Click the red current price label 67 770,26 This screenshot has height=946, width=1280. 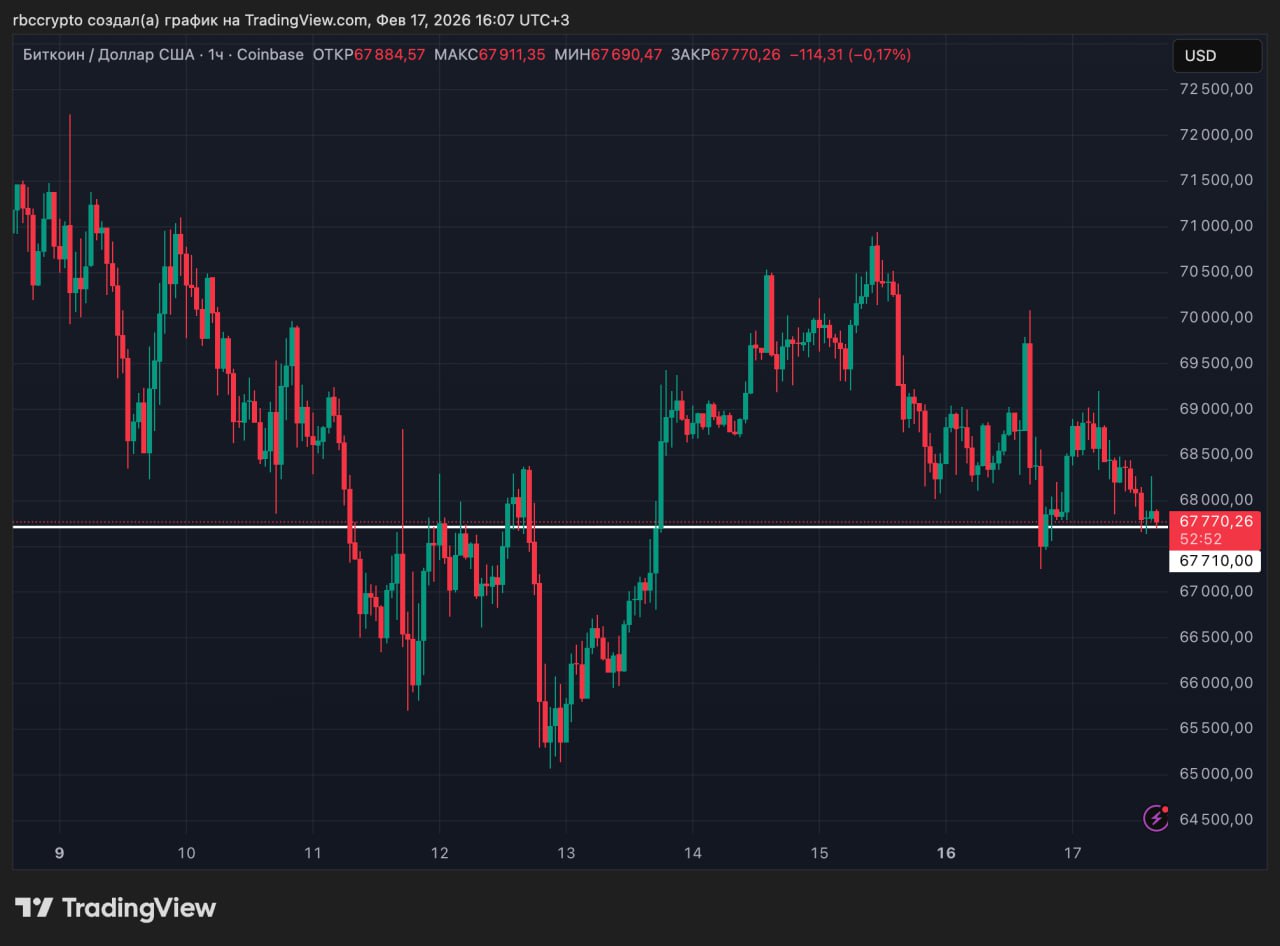[1215, 521]
